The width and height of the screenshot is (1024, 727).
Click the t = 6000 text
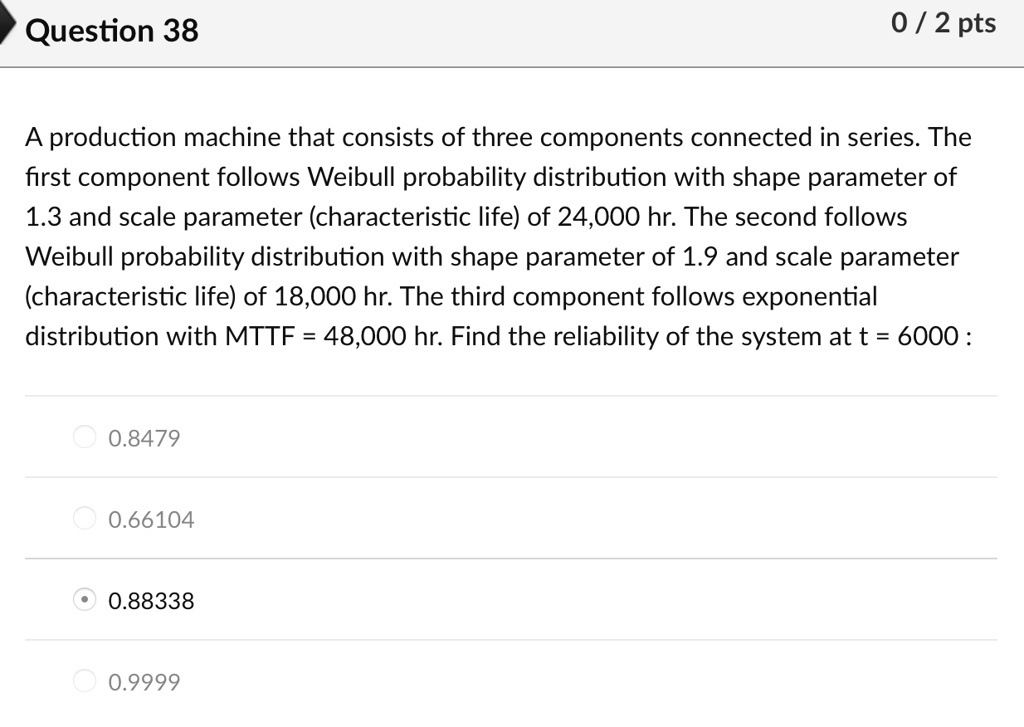(908, 336)
